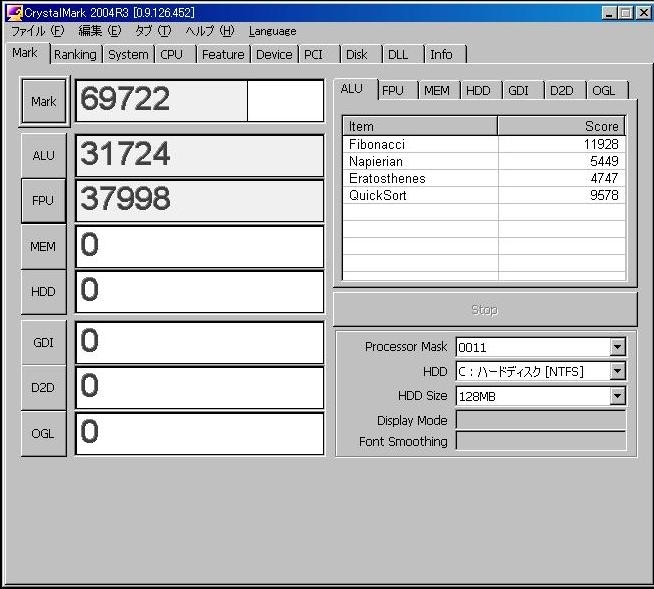Run the FPU benchmark button
The width and height of the screenshot is (654, 589).
pos(43,201)
